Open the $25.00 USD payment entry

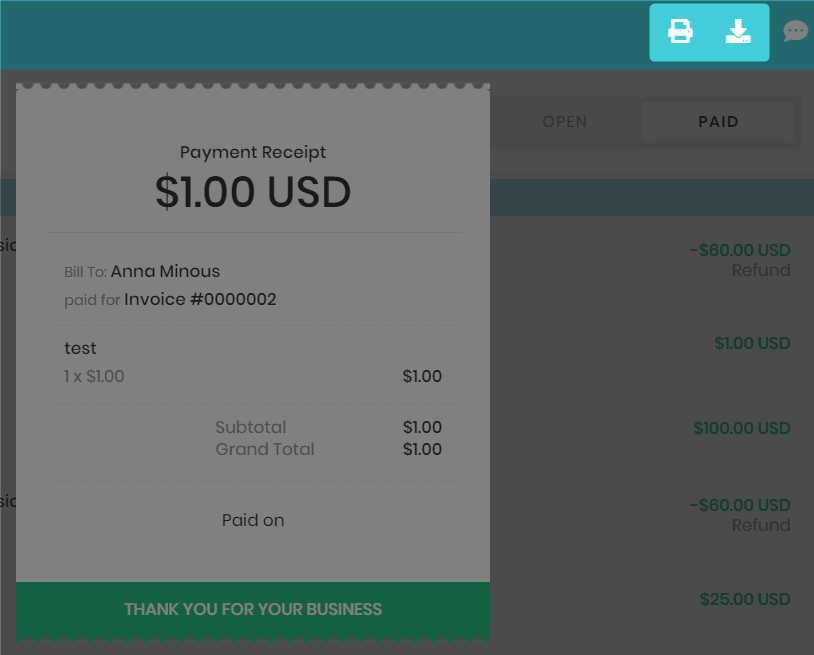[x=745, y=599]
